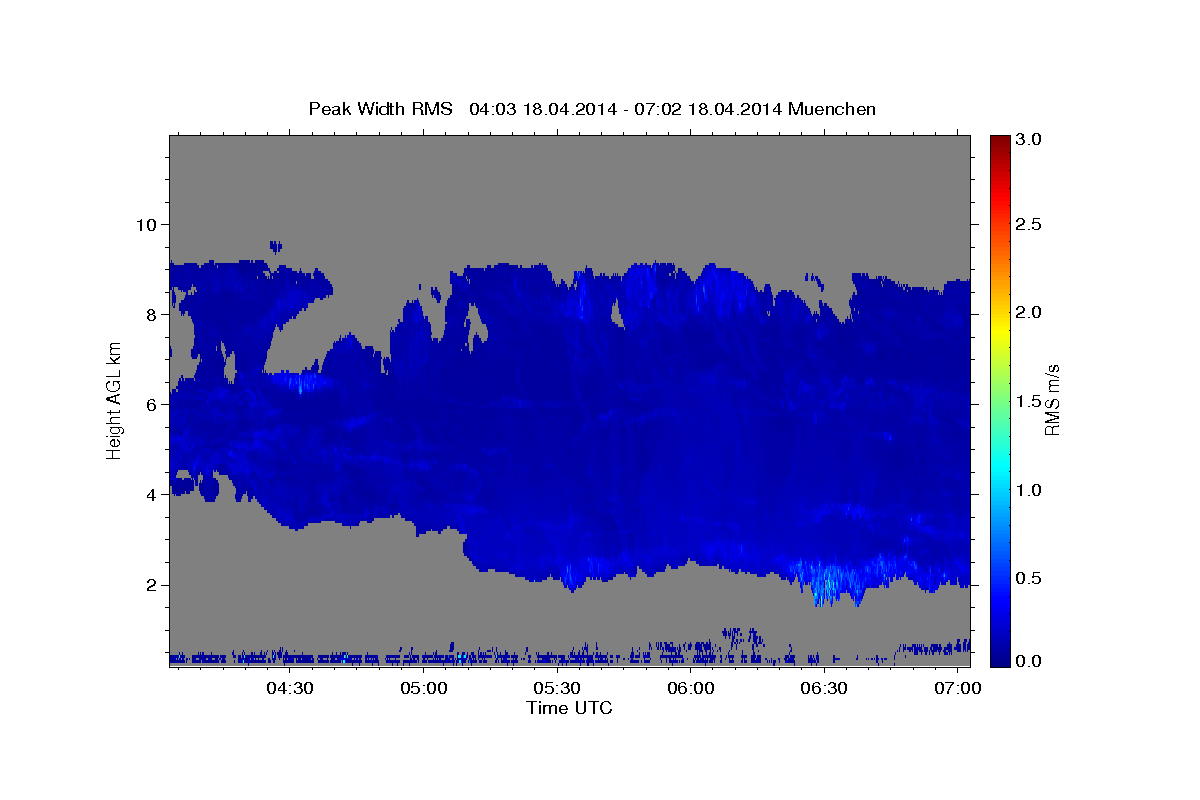This screenshot has width=1200, height=800.
Task: Click the height tick label 6
Action: tap(150, 404)
